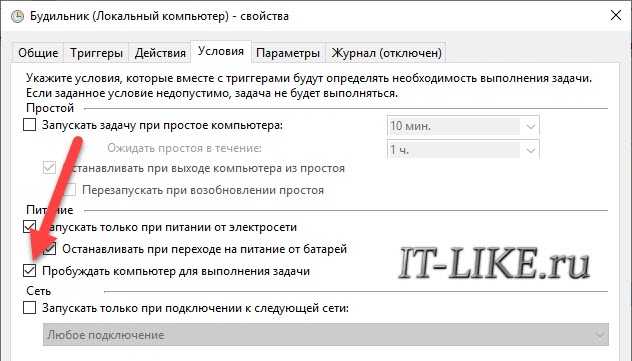Toggle Останавливать при выходе компьютера из простоя

click(50, 167)
